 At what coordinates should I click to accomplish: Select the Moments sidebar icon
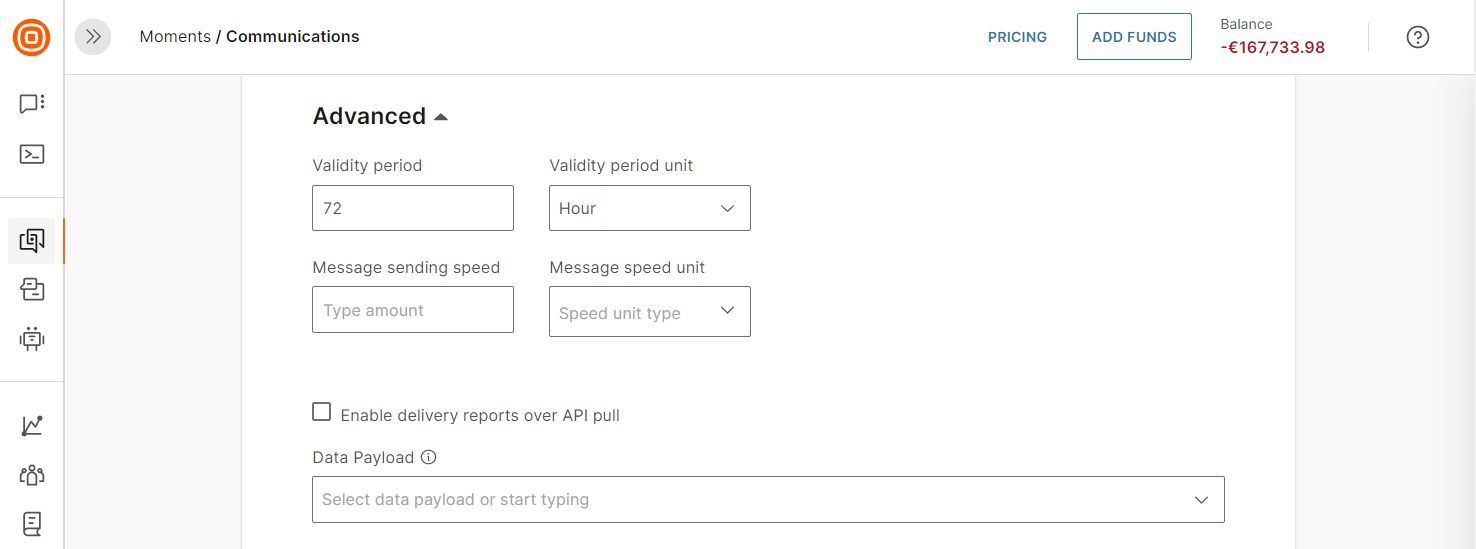[x=32, y=240]
